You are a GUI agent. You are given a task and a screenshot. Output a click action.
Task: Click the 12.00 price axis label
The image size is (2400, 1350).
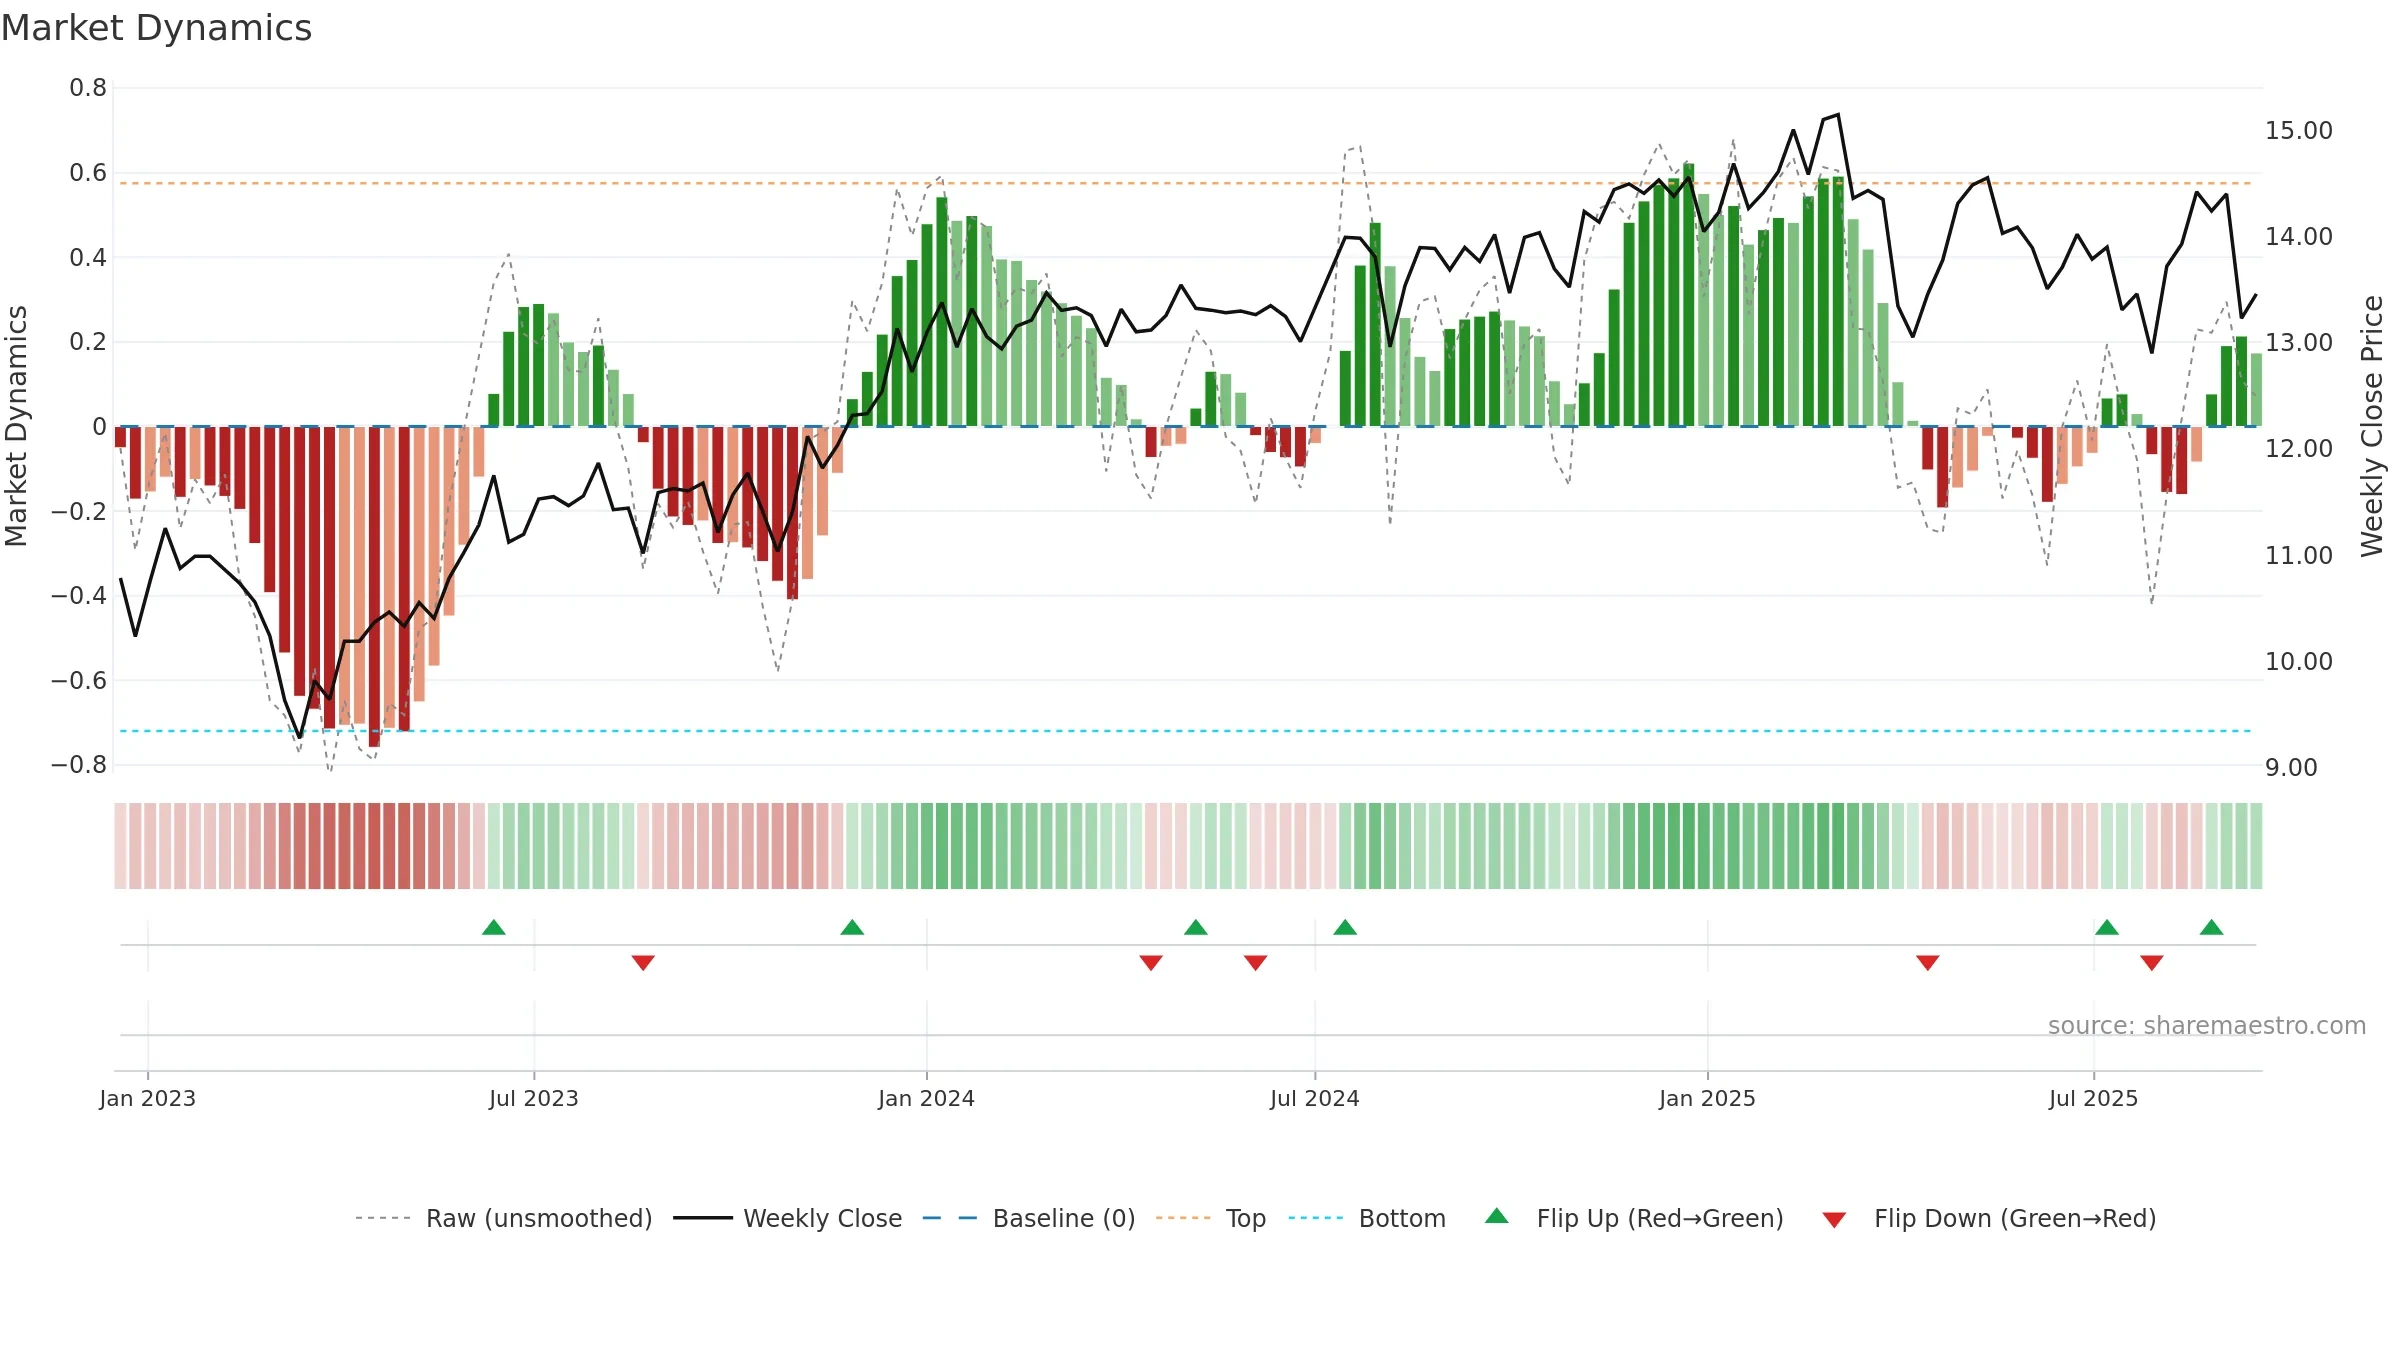click(x=2299, y=449)
